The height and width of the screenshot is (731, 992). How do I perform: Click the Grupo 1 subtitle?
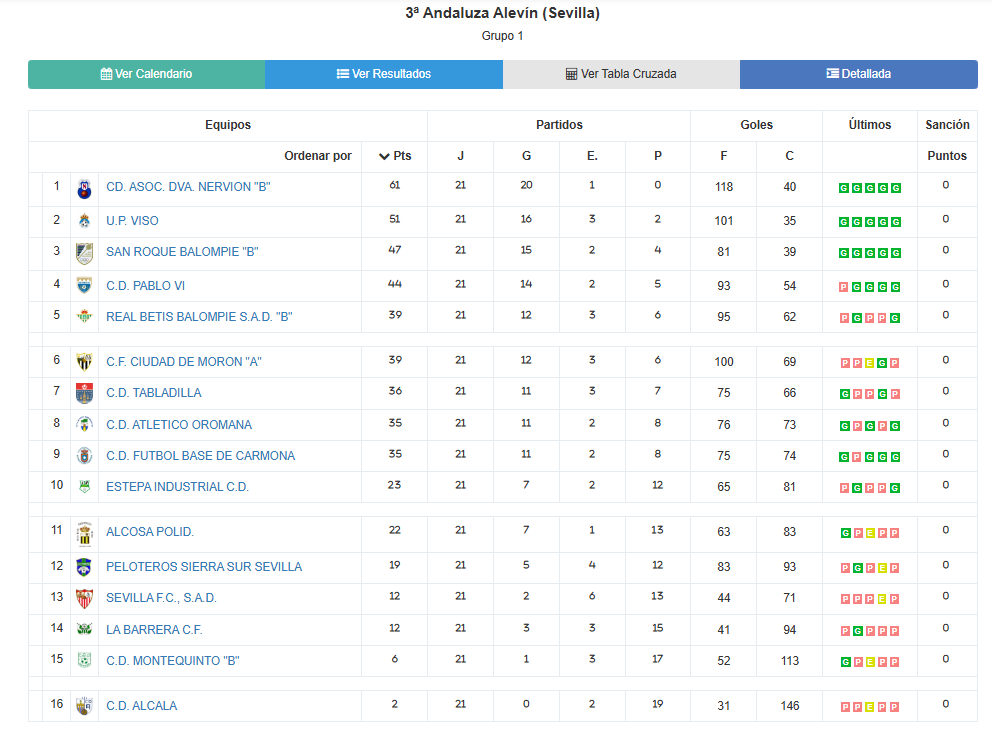pyautogui.click(x=502, y=36)
